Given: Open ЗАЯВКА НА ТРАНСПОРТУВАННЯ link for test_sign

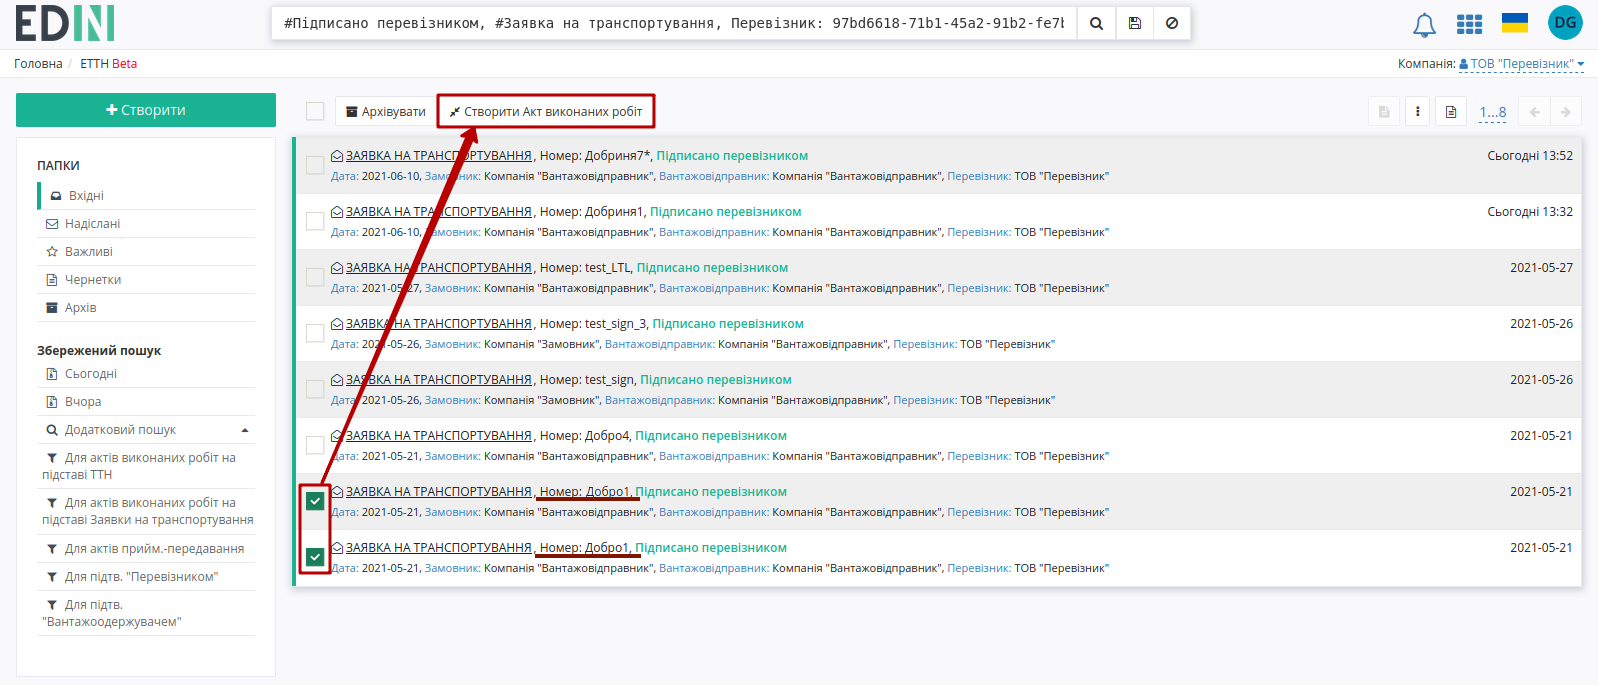Looking at the screenshot, I should 439,380.
